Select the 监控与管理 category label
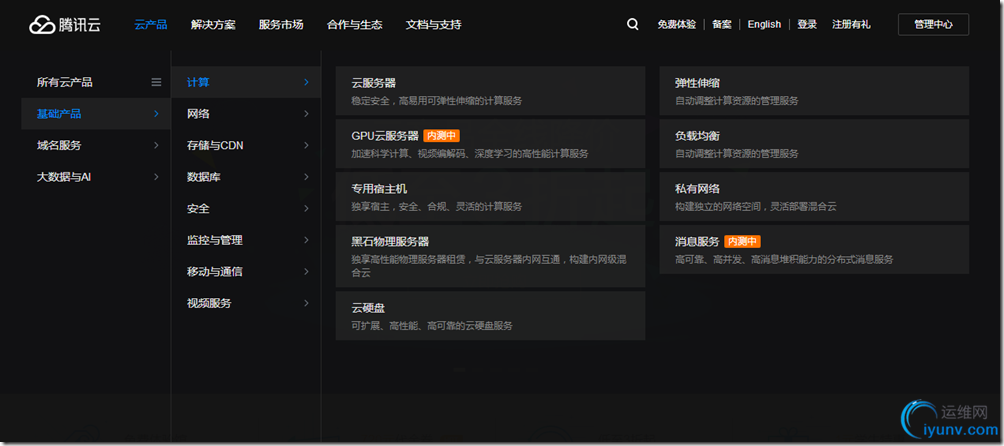 pos(215,240)
